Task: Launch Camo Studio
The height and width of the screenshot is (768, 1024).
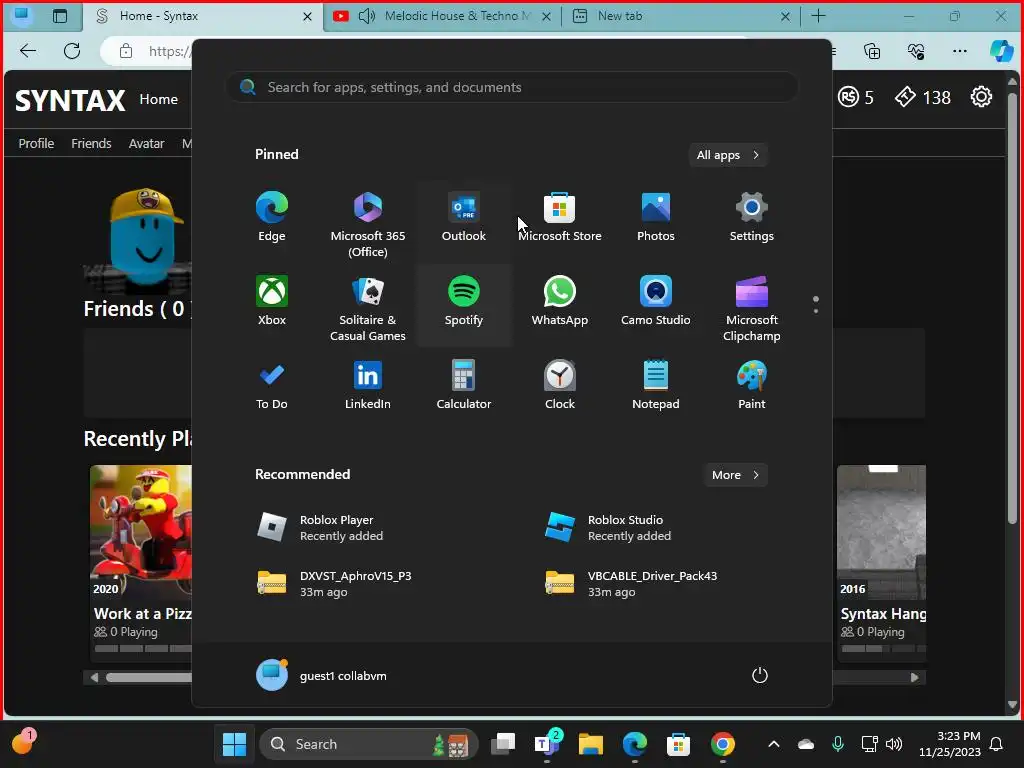Action: 656,302
